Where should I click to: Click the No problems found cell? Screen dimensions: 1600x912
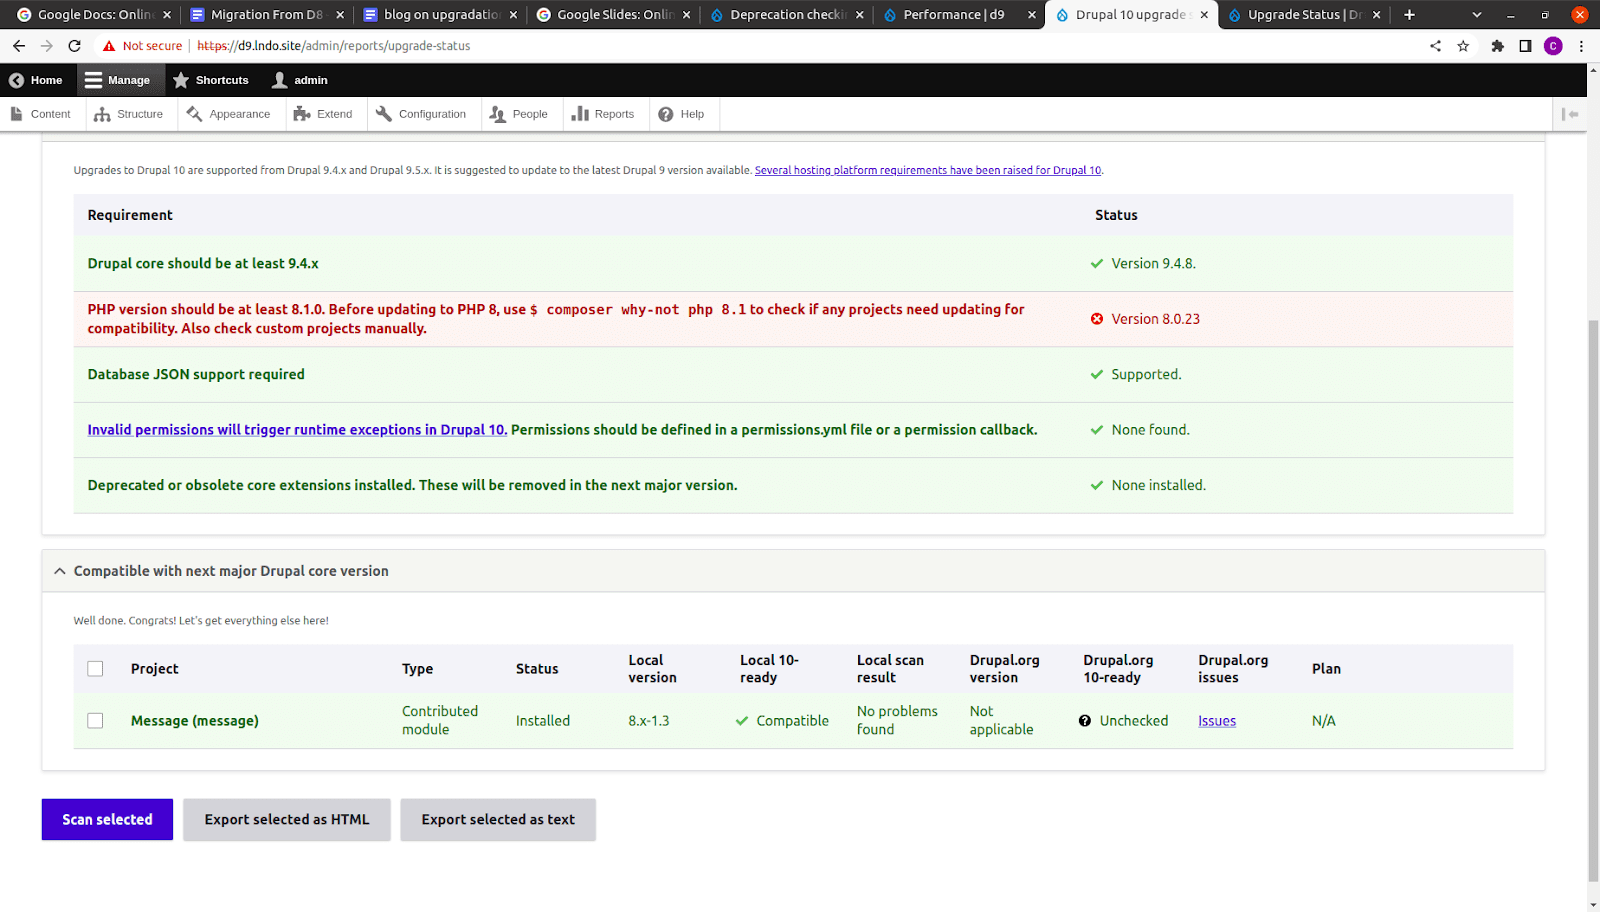(897, 720)
